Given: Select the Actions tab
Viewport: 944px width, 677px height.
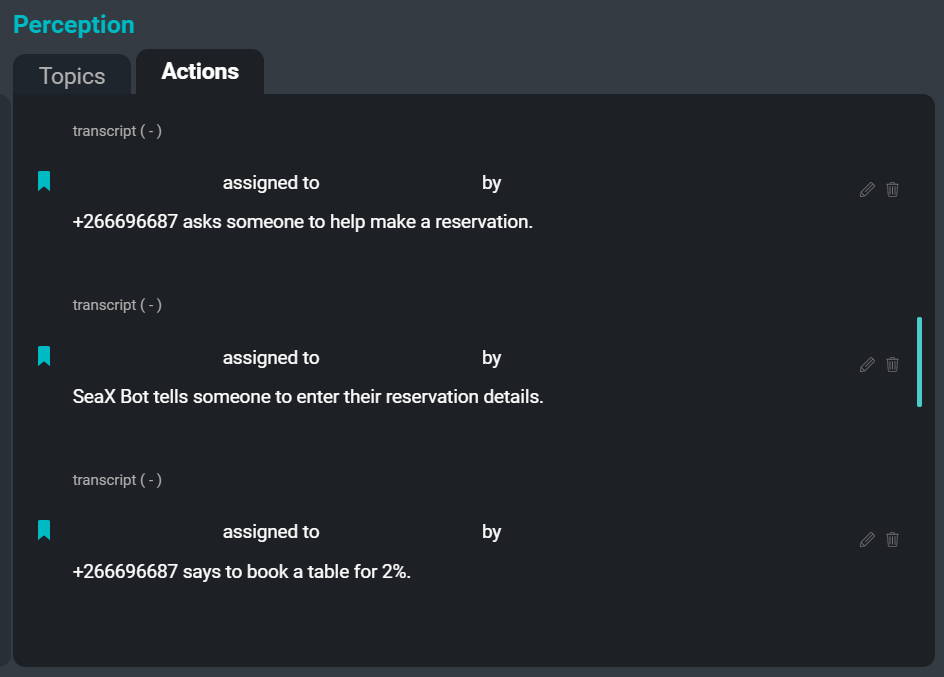Looking at the screenshot, I should click(199, 71).
